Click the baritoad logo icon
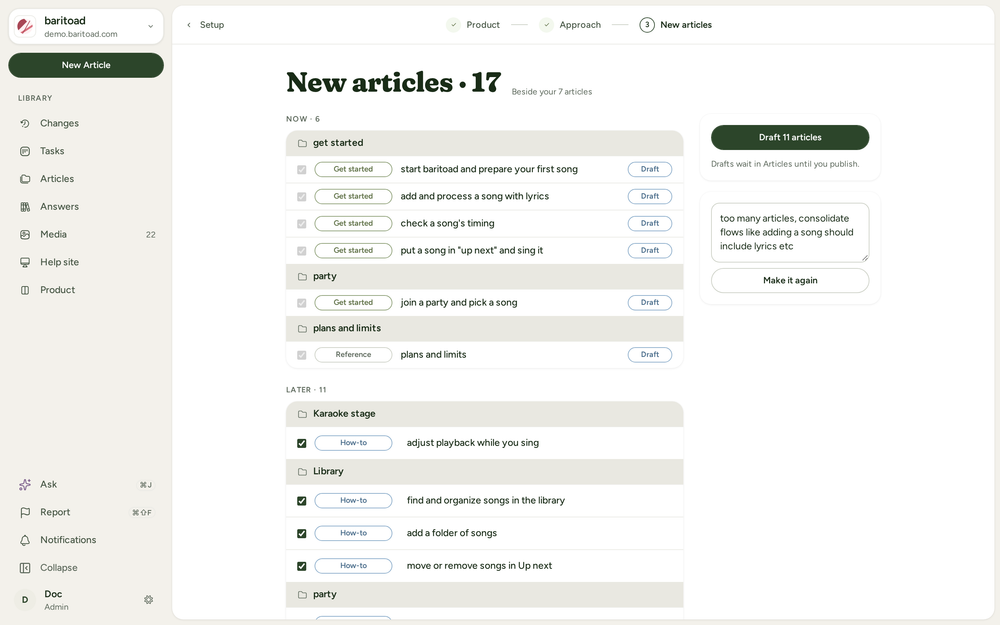 pos(26,26)
